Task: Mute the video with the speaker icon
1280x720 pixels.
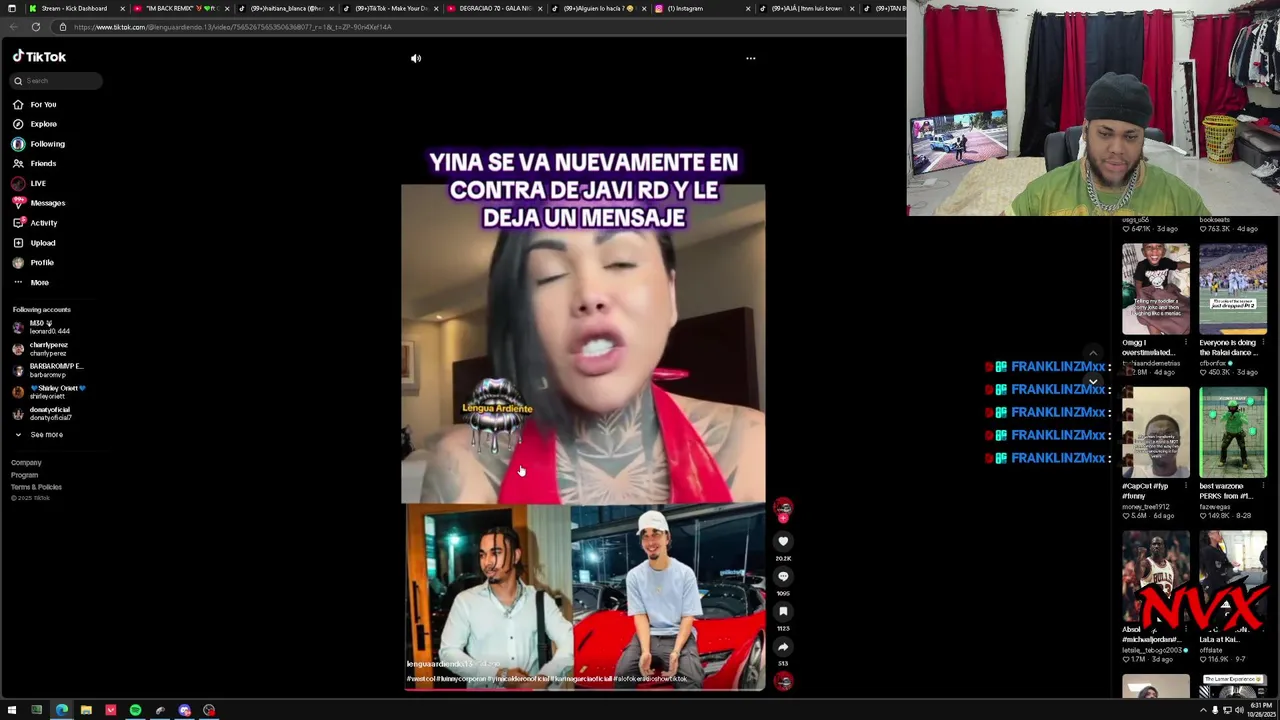Action: coord(416,58)
